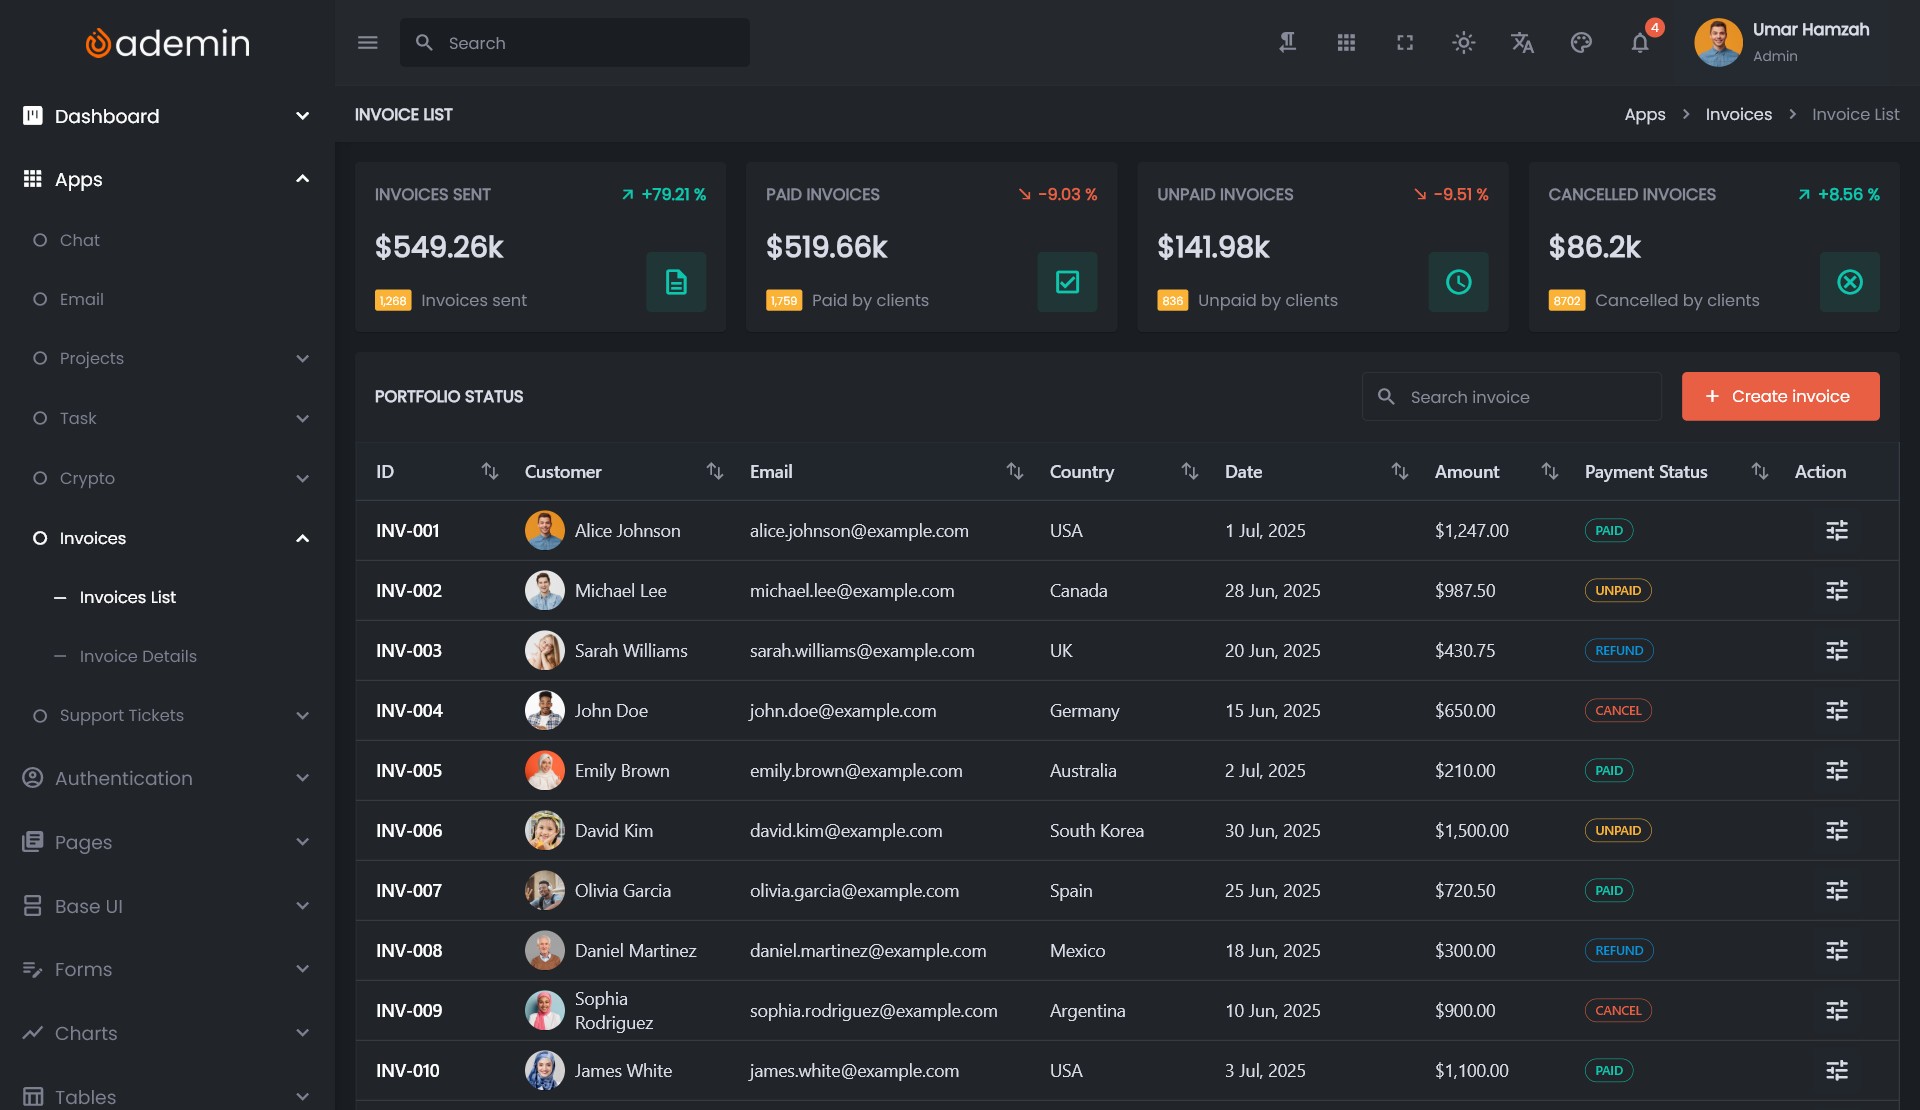The height and width of the screenshot is (1110, 1920).
Task: Open notifications bell with badge
Action: click(1640, 43)
